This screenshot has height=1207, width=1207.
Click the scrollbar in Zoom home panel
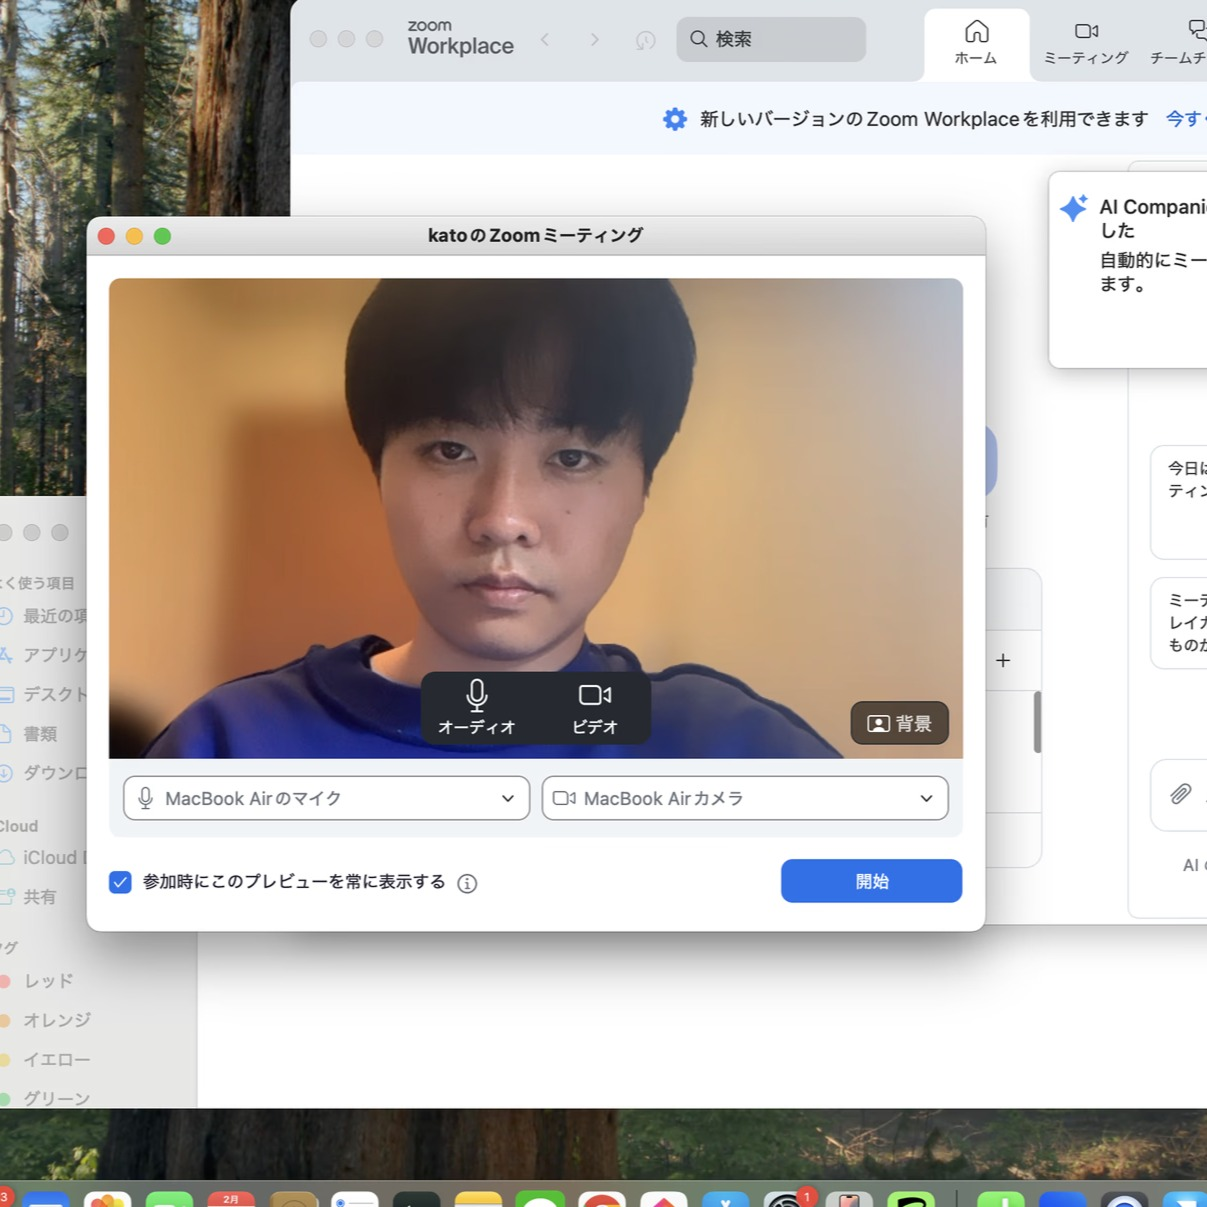coord(1037,722)
